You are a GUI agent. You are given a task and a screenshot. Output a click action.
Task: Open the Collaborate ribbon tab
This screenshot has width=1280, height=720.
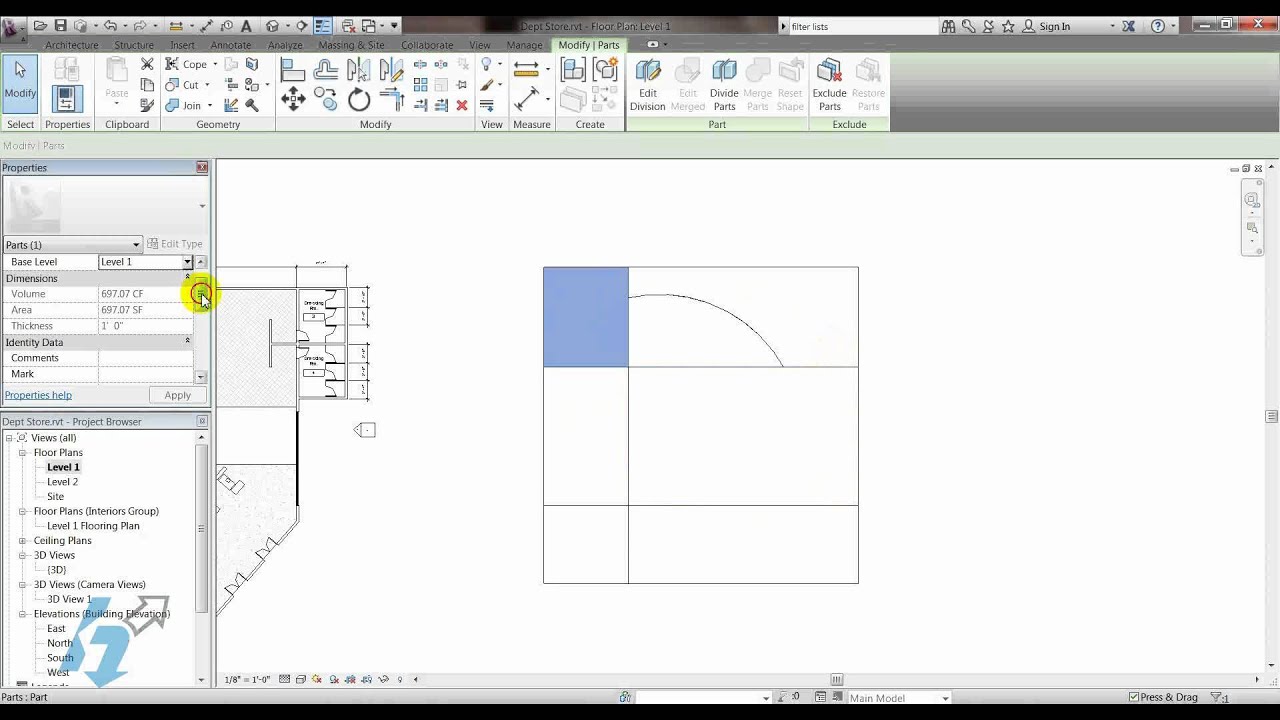427,45
